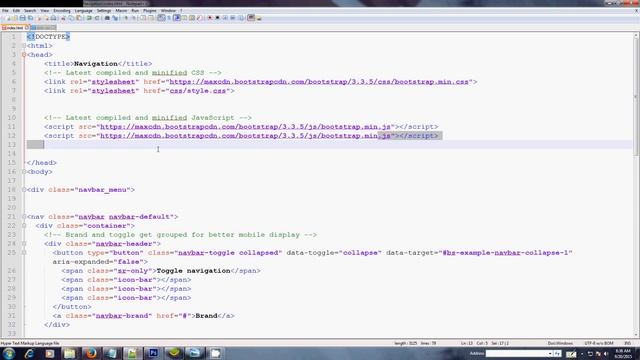This screenshot has width=640, height=360.
Task: Collapse the navbar-header div fold on line 24
Action: coord(24,244)
